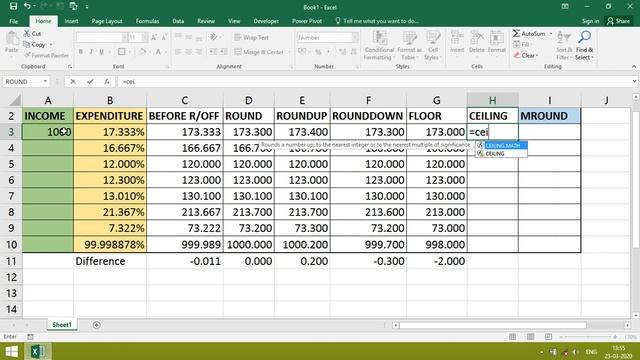Choose CEILING from autocomplete list

(502, 153)
